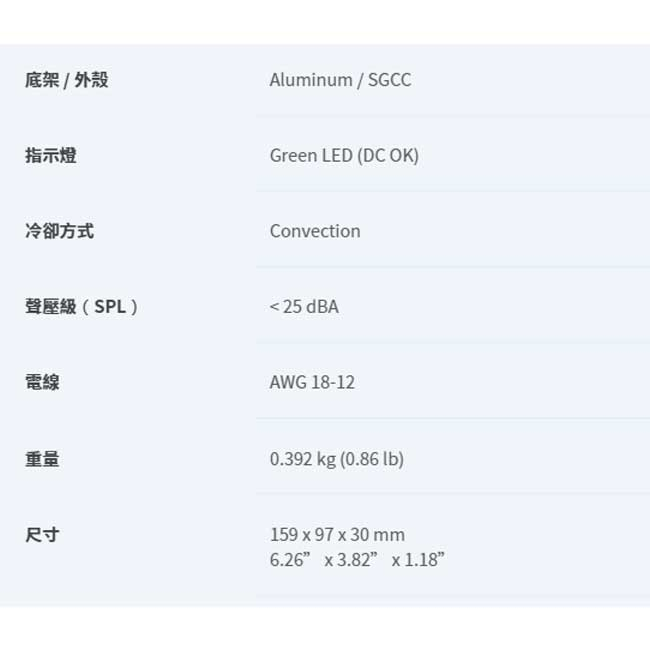This screenshot has width=650, height=650.
Task: Click the 尺寸 row label
Action: pos(42,535)
